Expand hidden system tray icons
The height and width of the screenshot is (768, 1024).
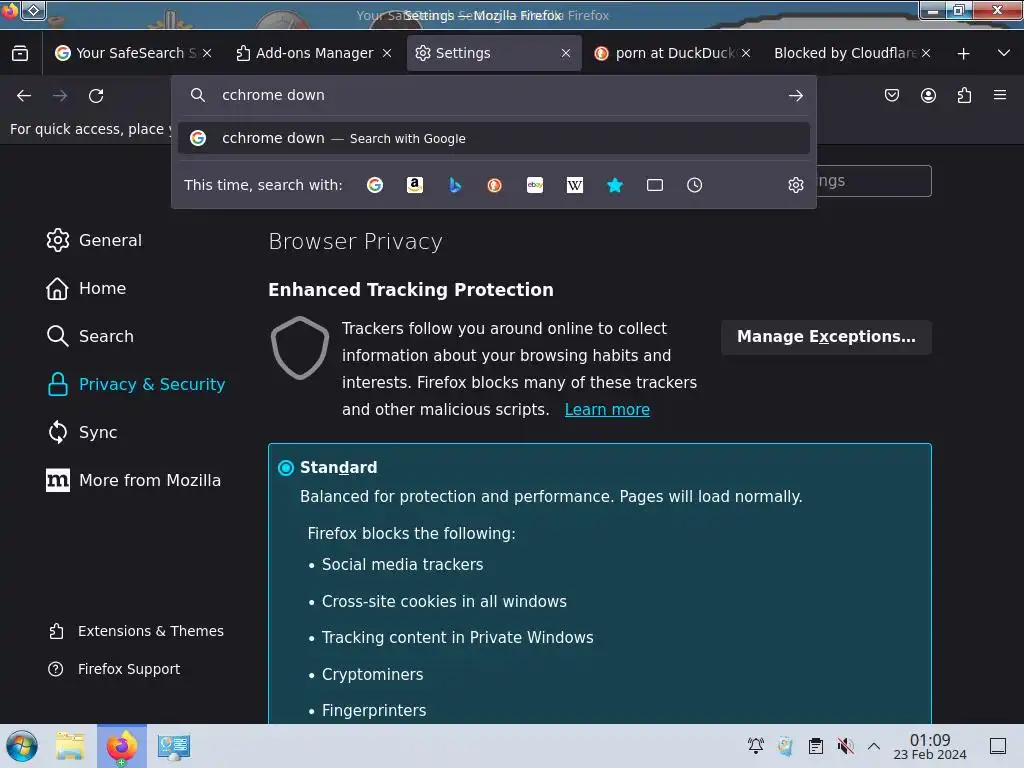(x=874, y=746)
